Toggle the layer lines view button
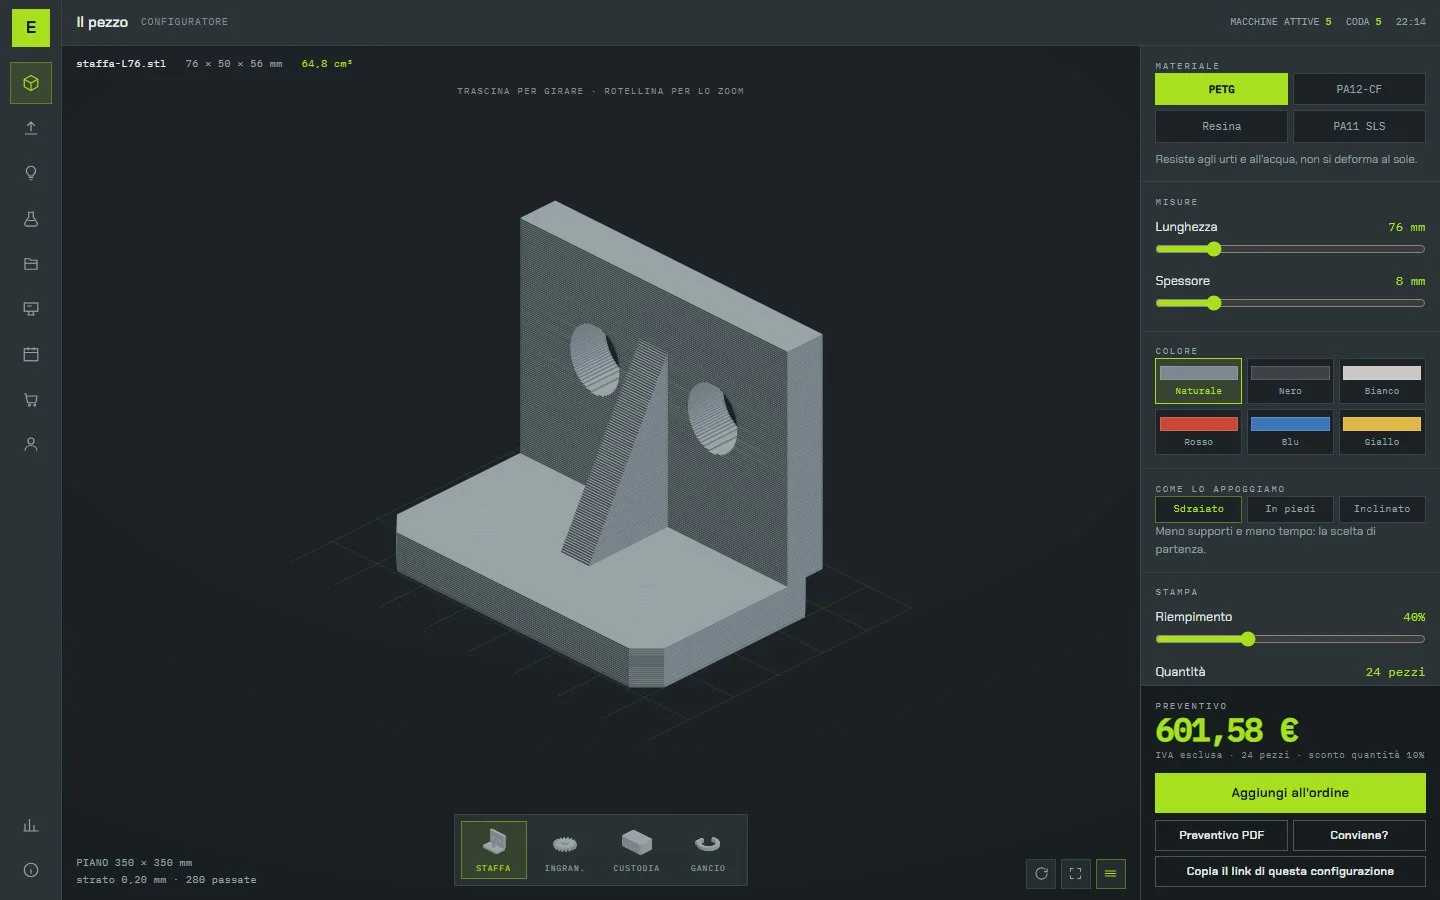The width and height of the screenshot is (1440, 900). 1110,874
